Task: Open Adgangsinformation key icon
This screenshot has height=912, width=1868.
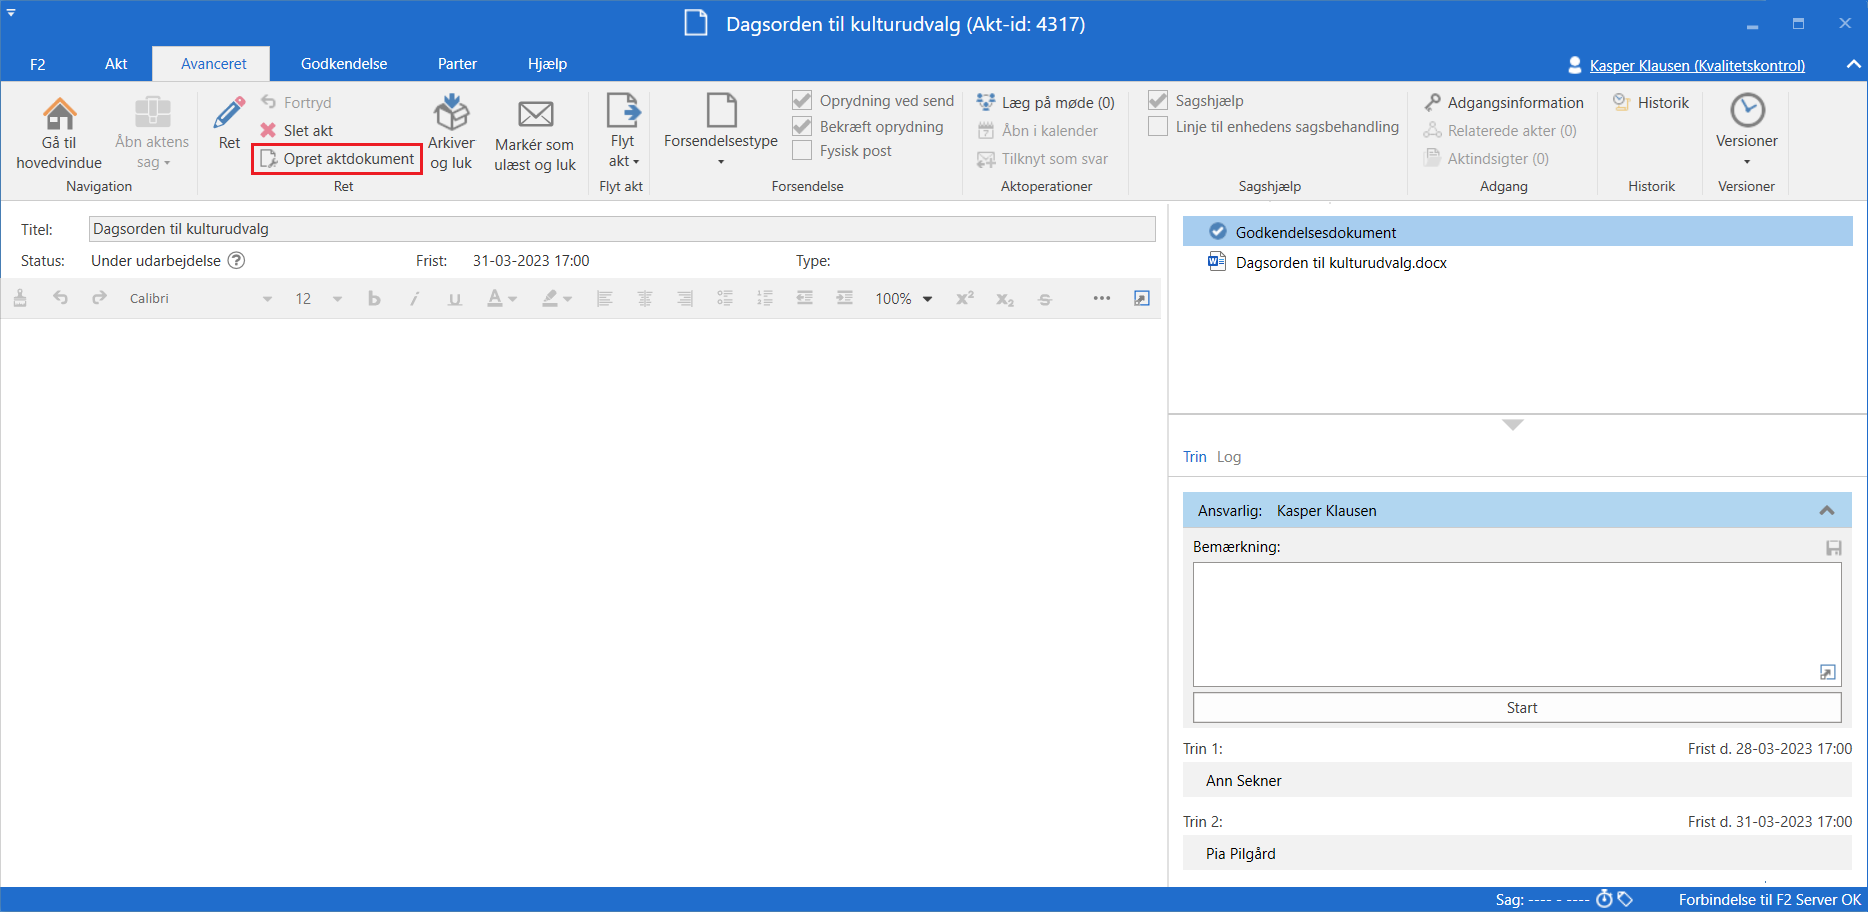Action: 1433,102
